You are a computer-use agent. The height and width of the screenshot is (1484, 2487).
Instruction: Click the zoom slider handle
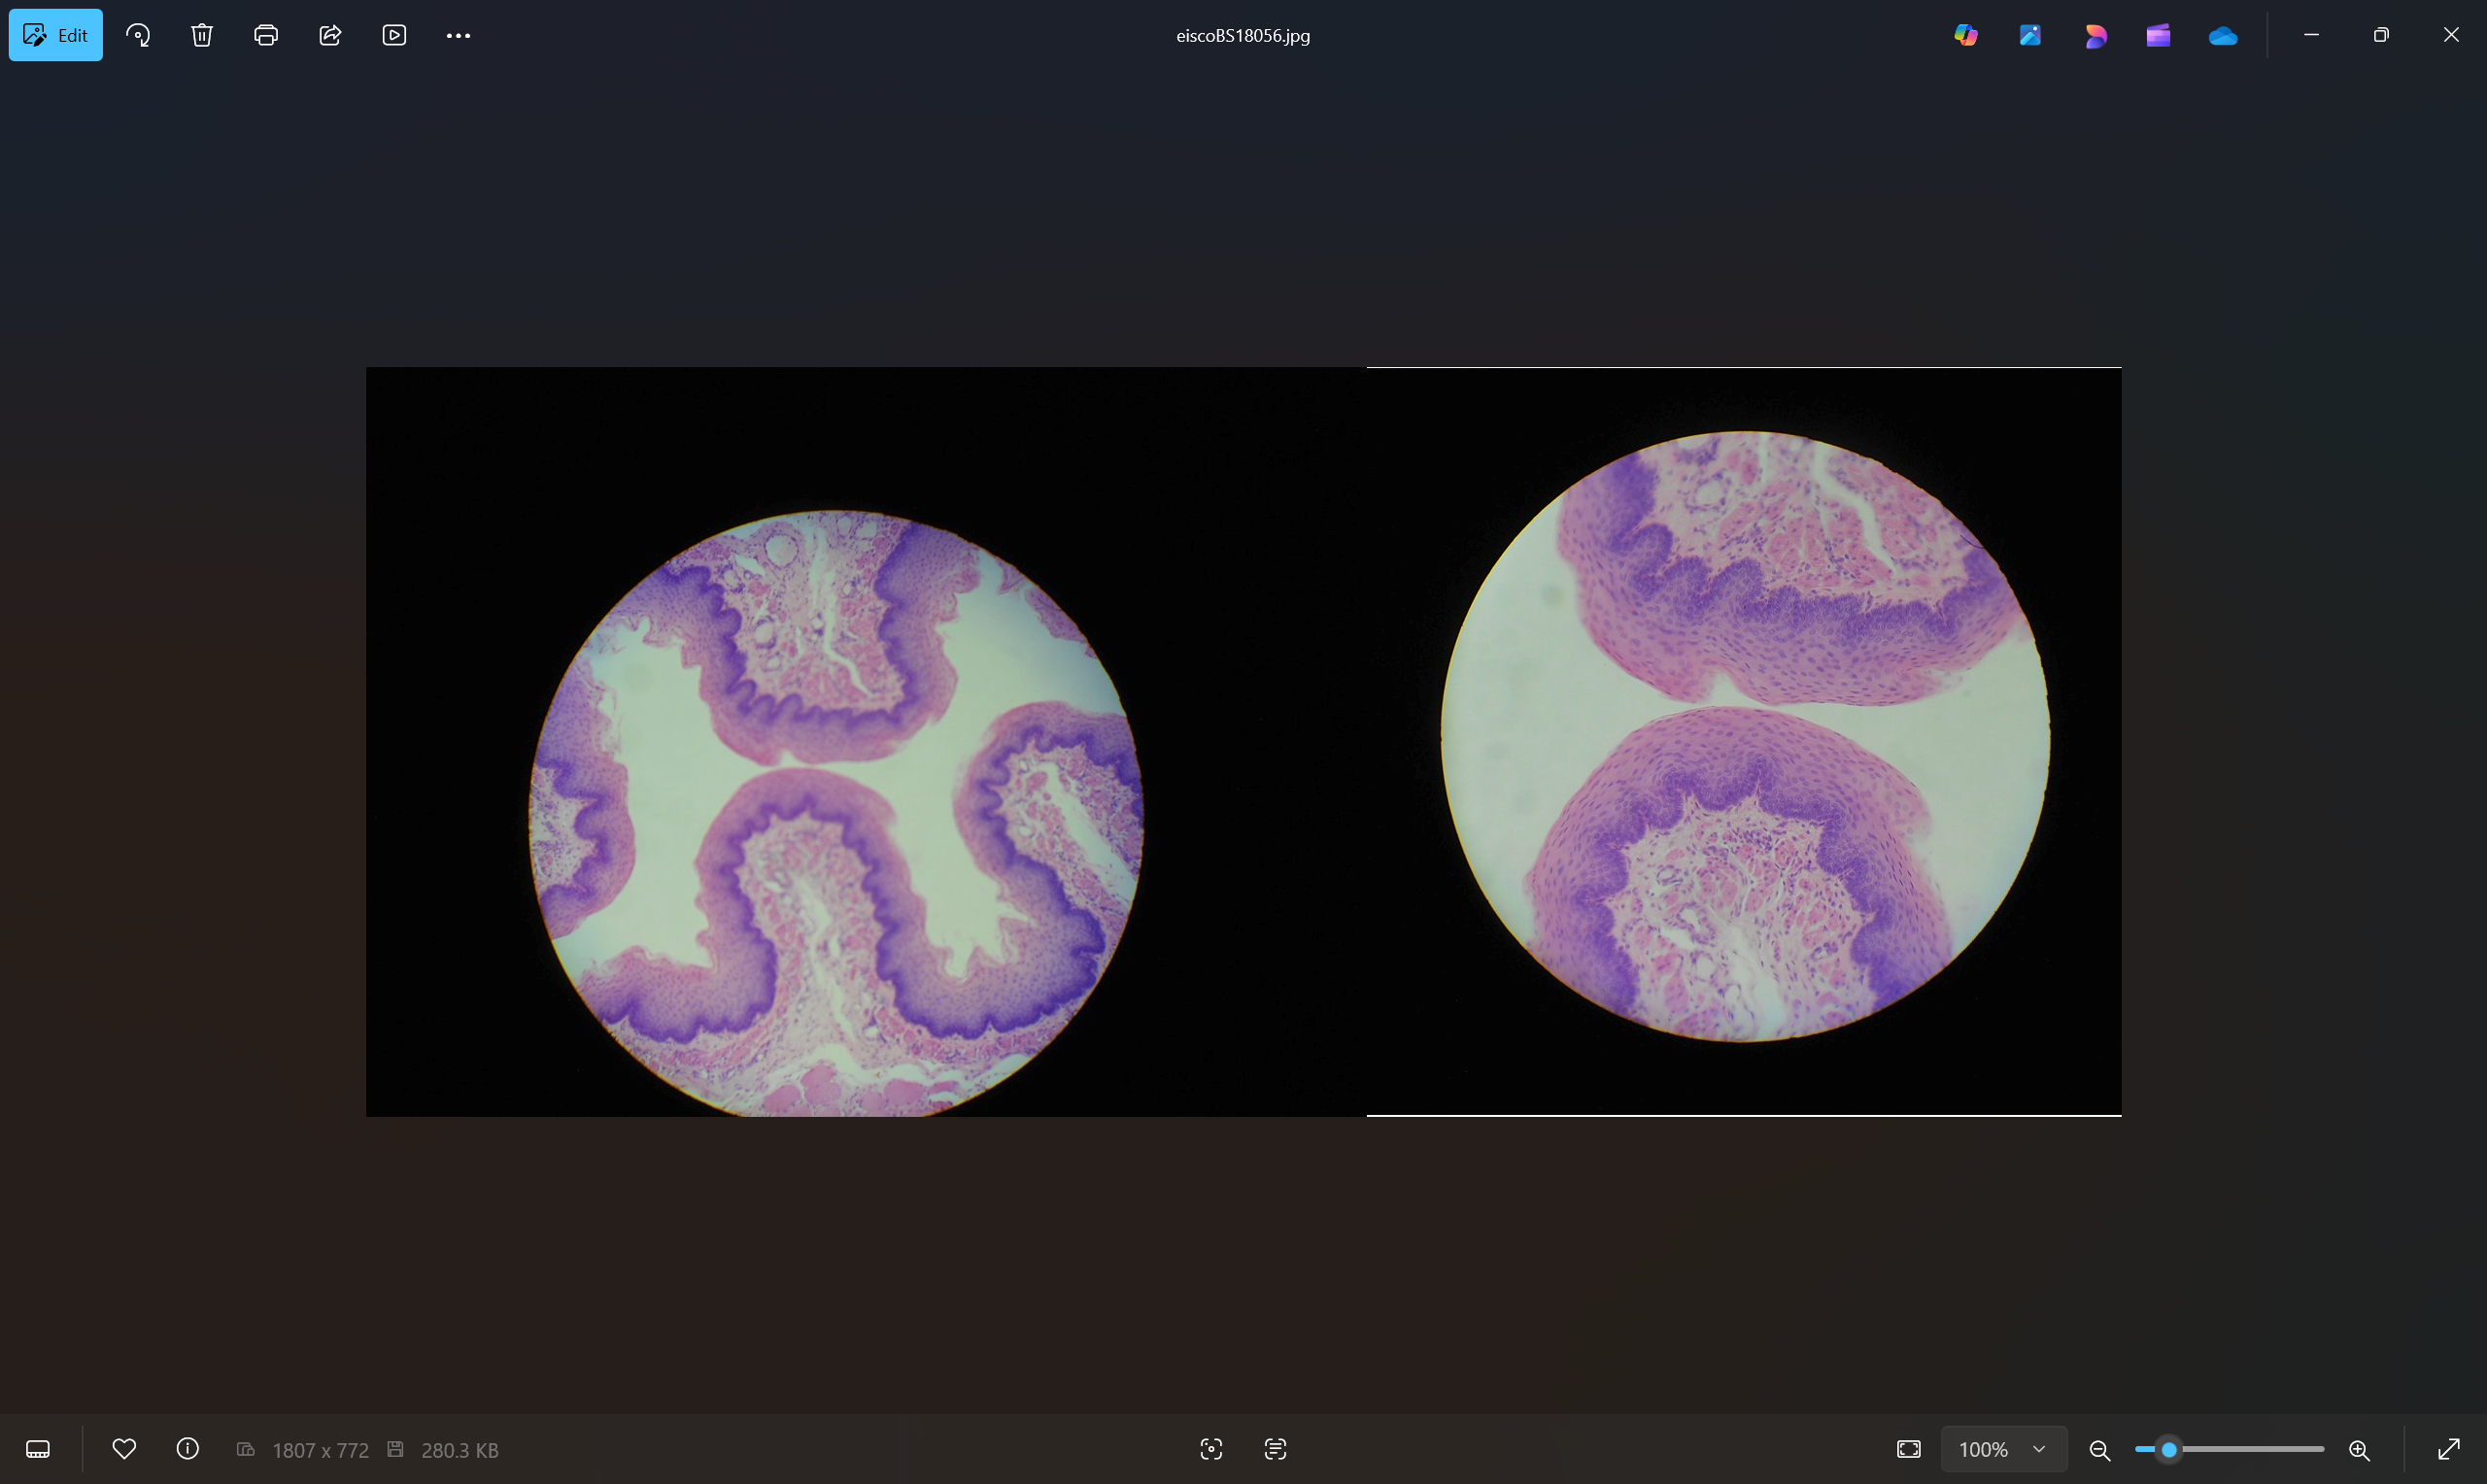tap(2168, 1449)
